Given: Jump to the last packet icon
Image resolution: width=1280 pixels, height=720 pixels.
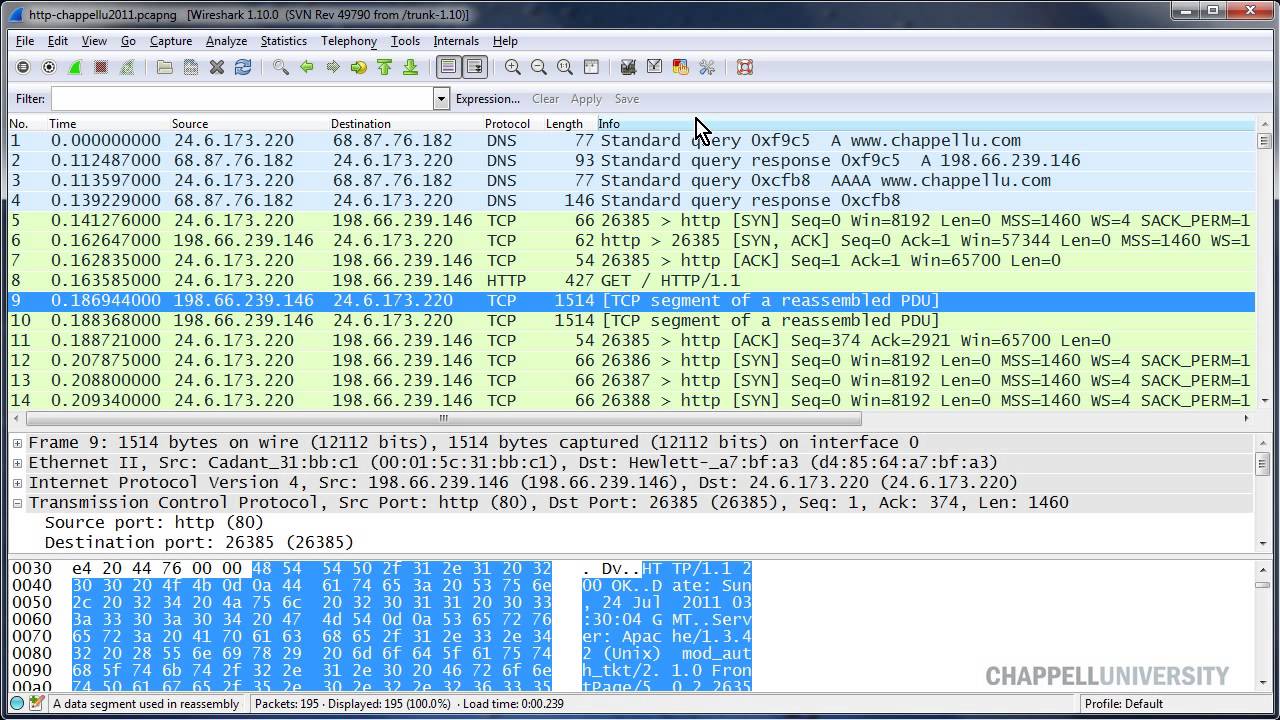Looking at the screenshot, I should (411, 67).
